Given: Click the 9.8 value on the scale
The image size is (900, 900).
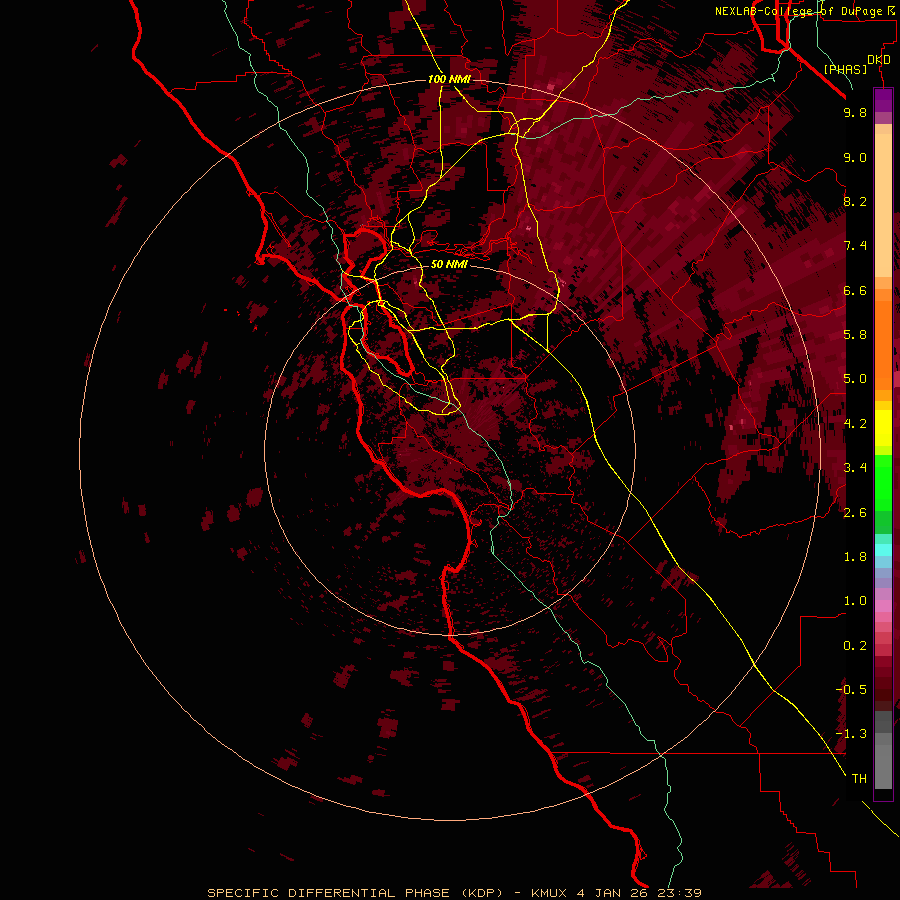Looking at the screenshot, I should click(x=855, y=112).
